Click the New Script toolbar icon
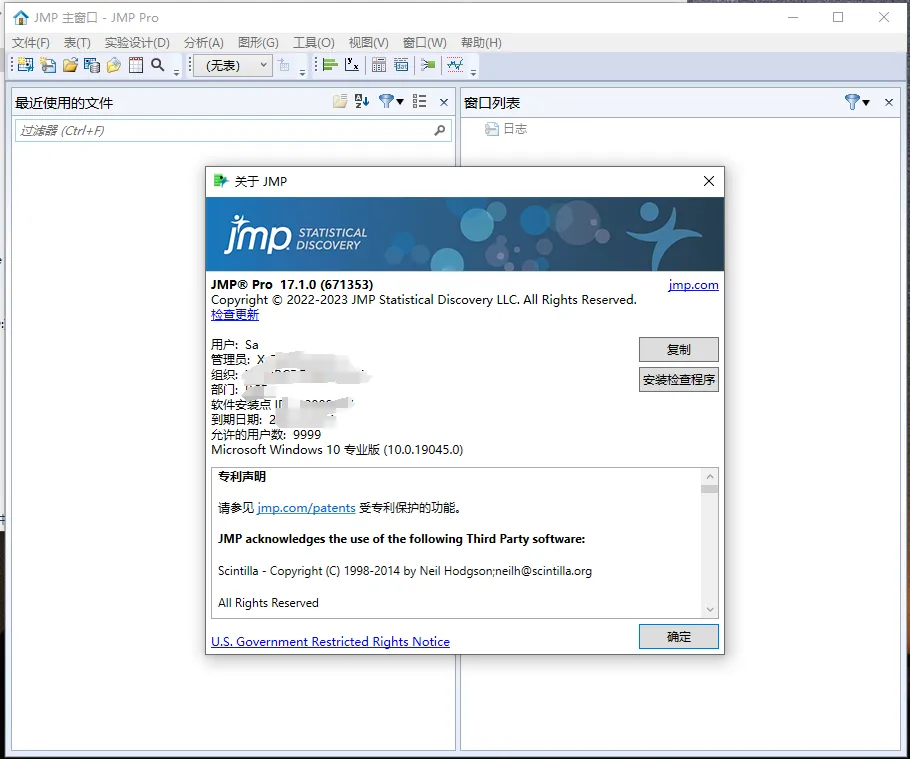Image resolution: width=910 pixels, height=759 pixels. pos(48,65)
